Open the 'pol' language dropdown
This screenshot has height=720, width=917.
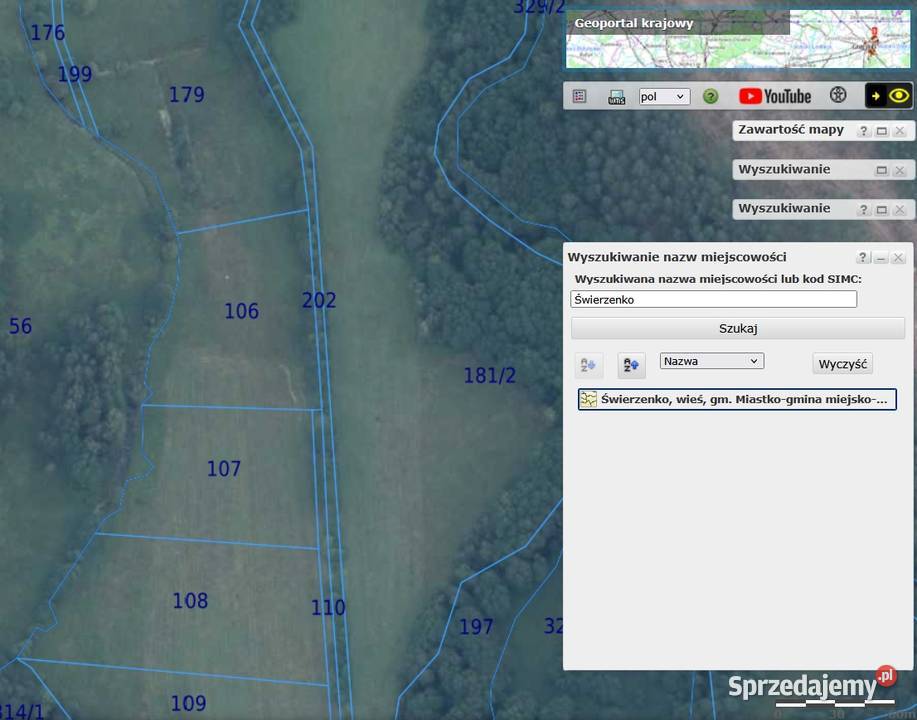tap(664, 97)
